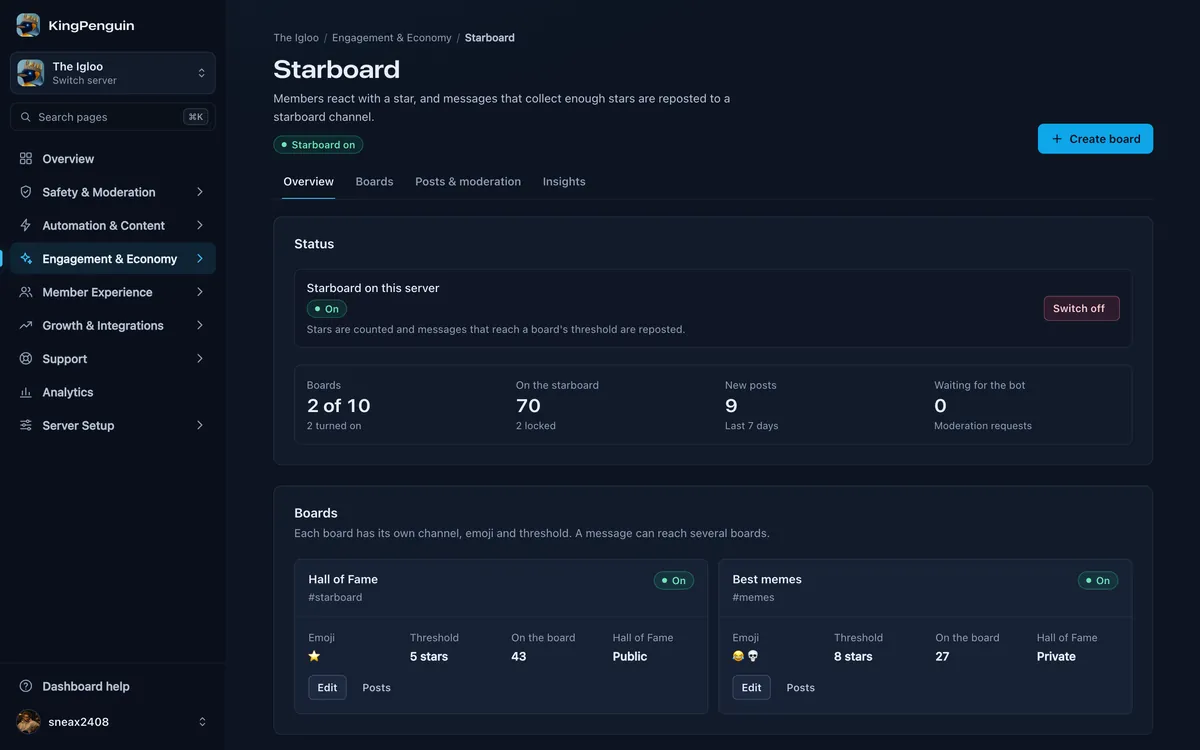Viewport: 1200px width, 750px height.
Task: Click the Analytics bar chart icon
Action: [26, 392]
